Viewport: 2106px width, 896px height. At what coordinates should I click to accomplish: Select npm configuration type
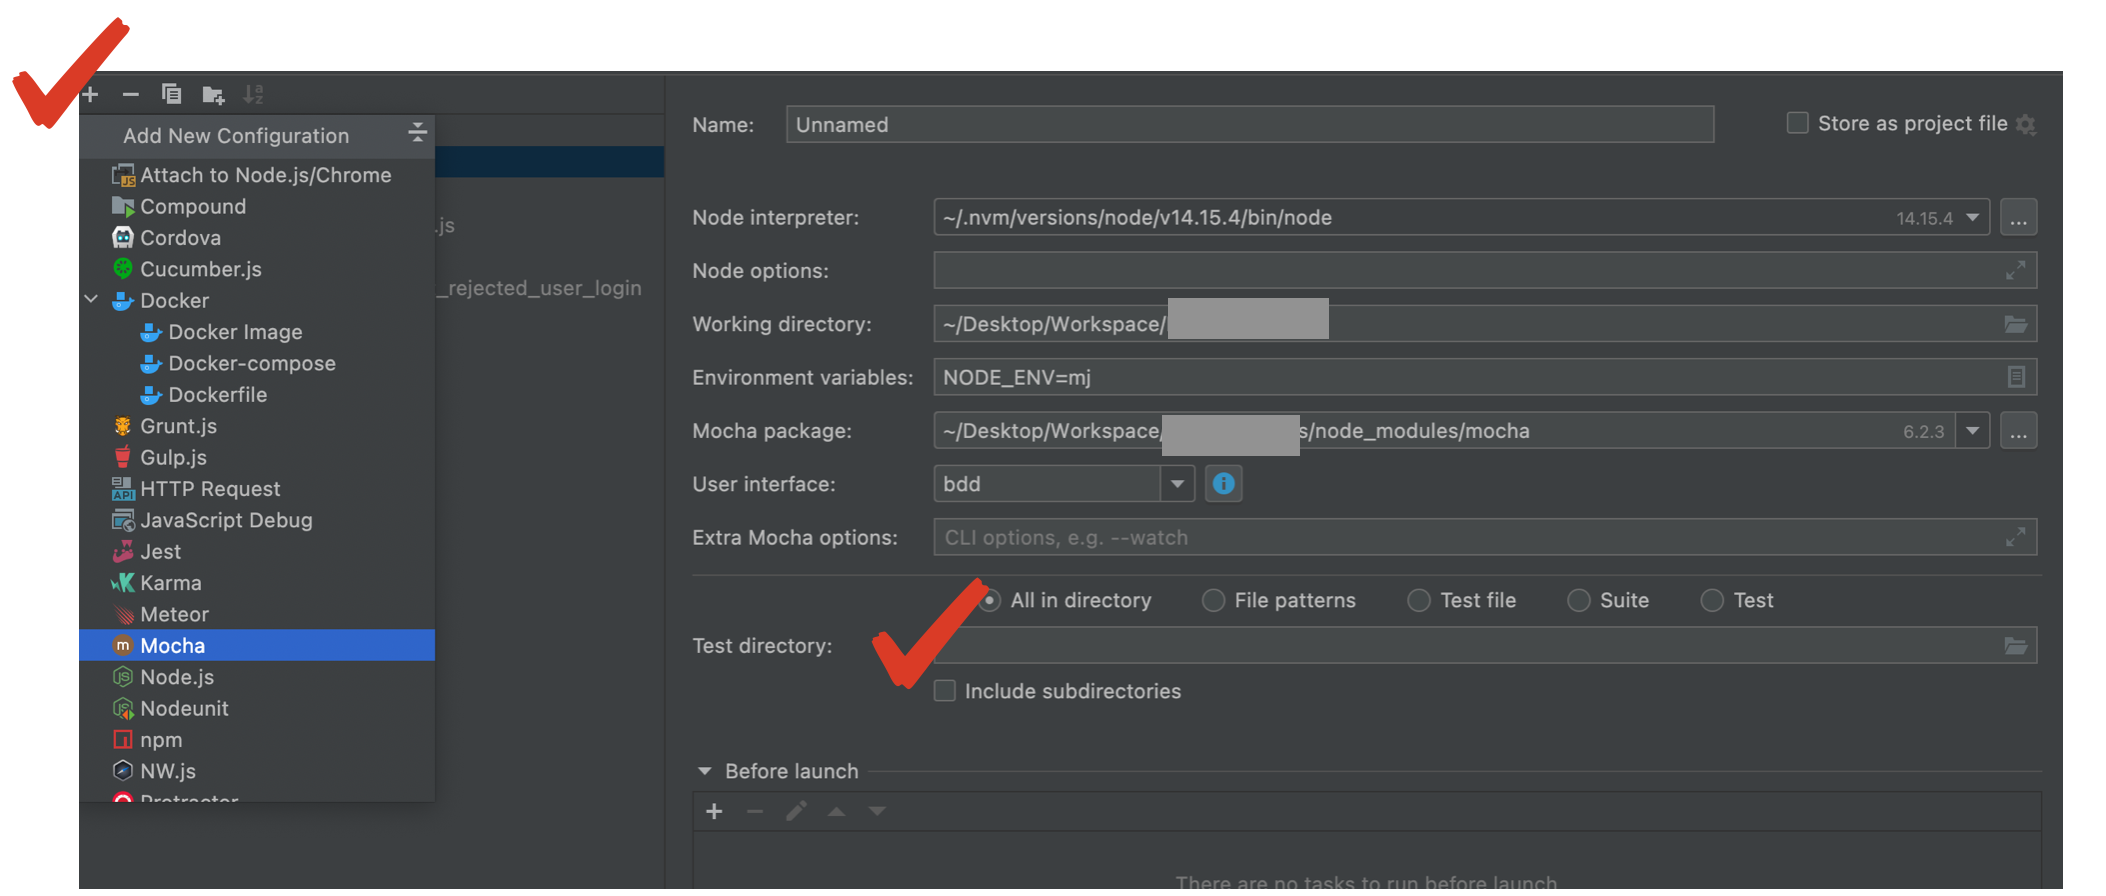pos(257,740)
